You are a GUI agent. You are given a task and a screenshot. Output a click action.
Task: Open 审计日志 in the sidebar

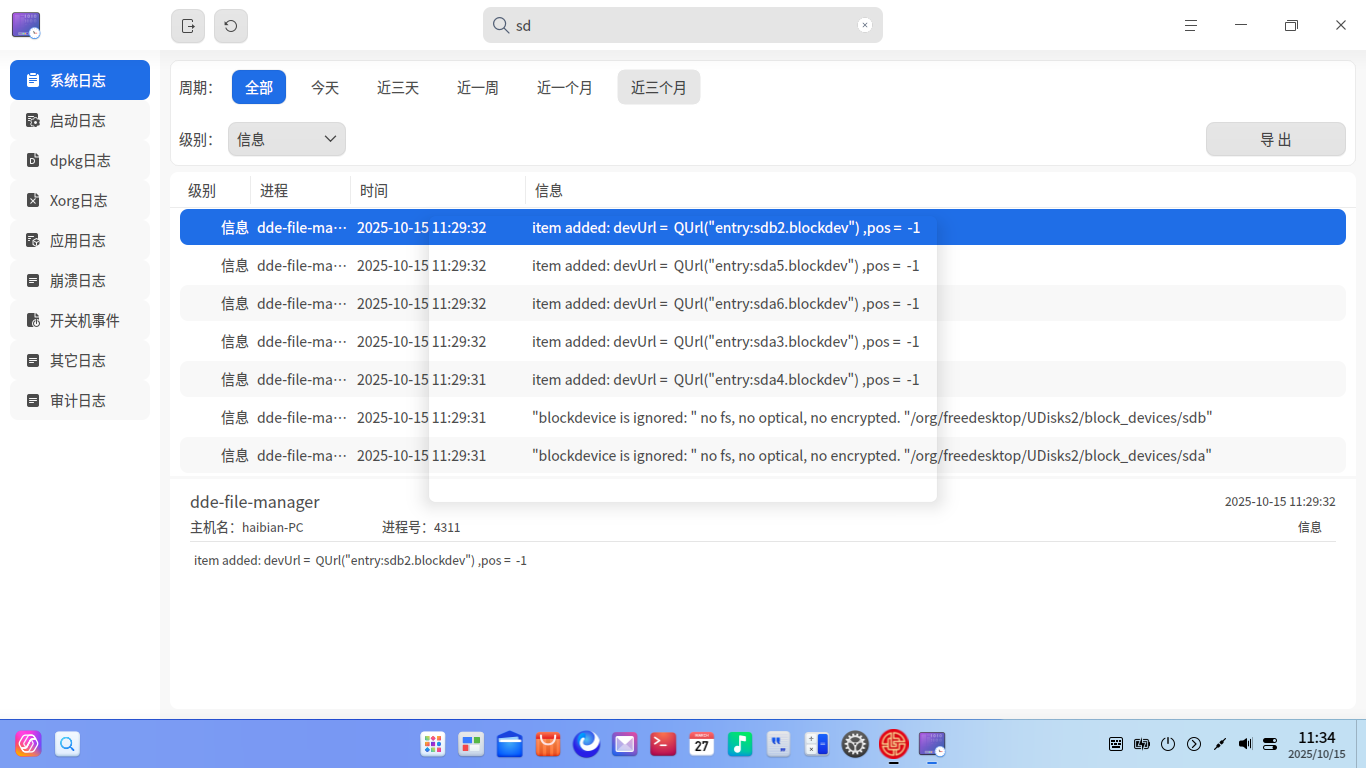pos(80,400)
